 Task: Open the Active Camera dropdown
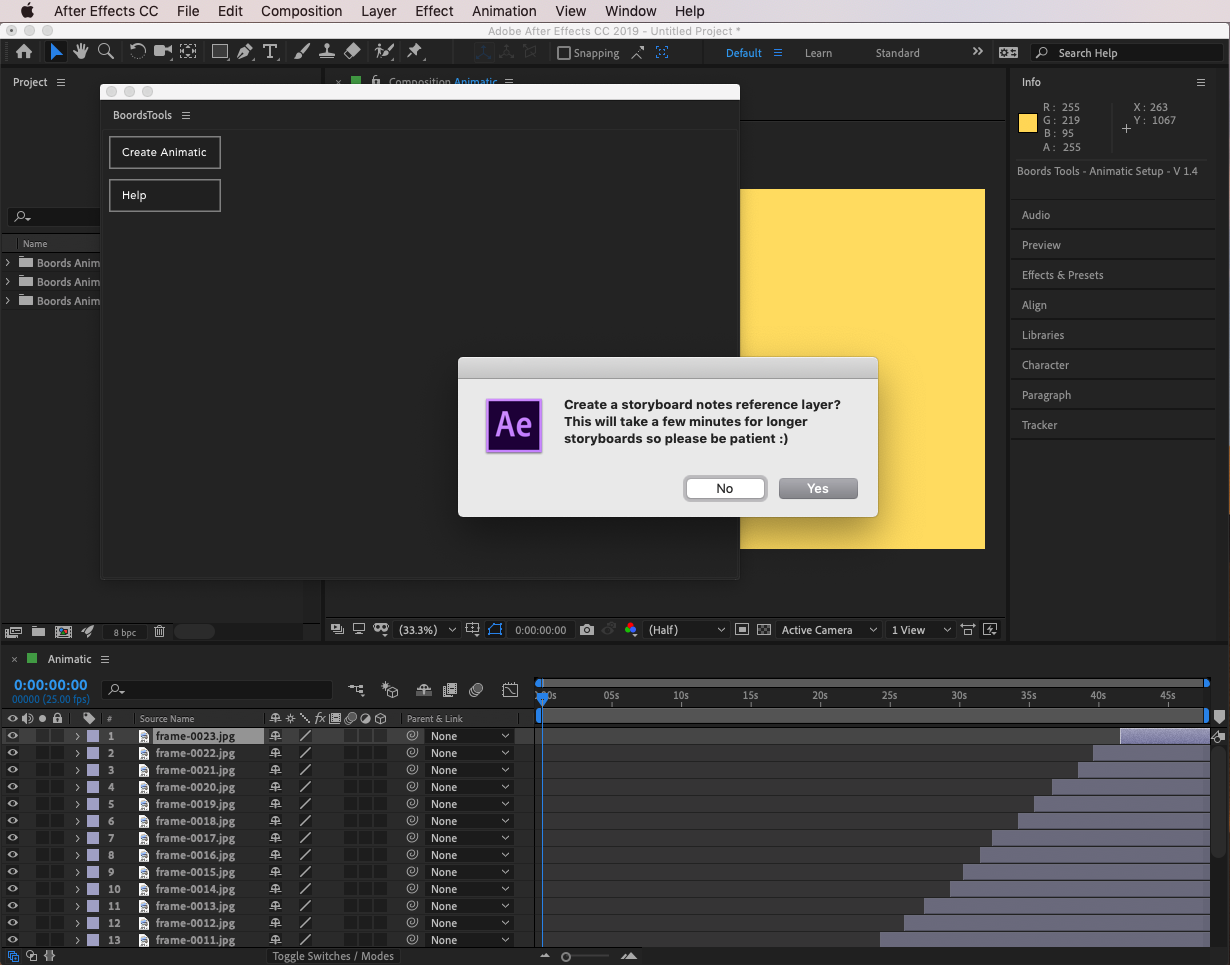[x=829, y=630]
